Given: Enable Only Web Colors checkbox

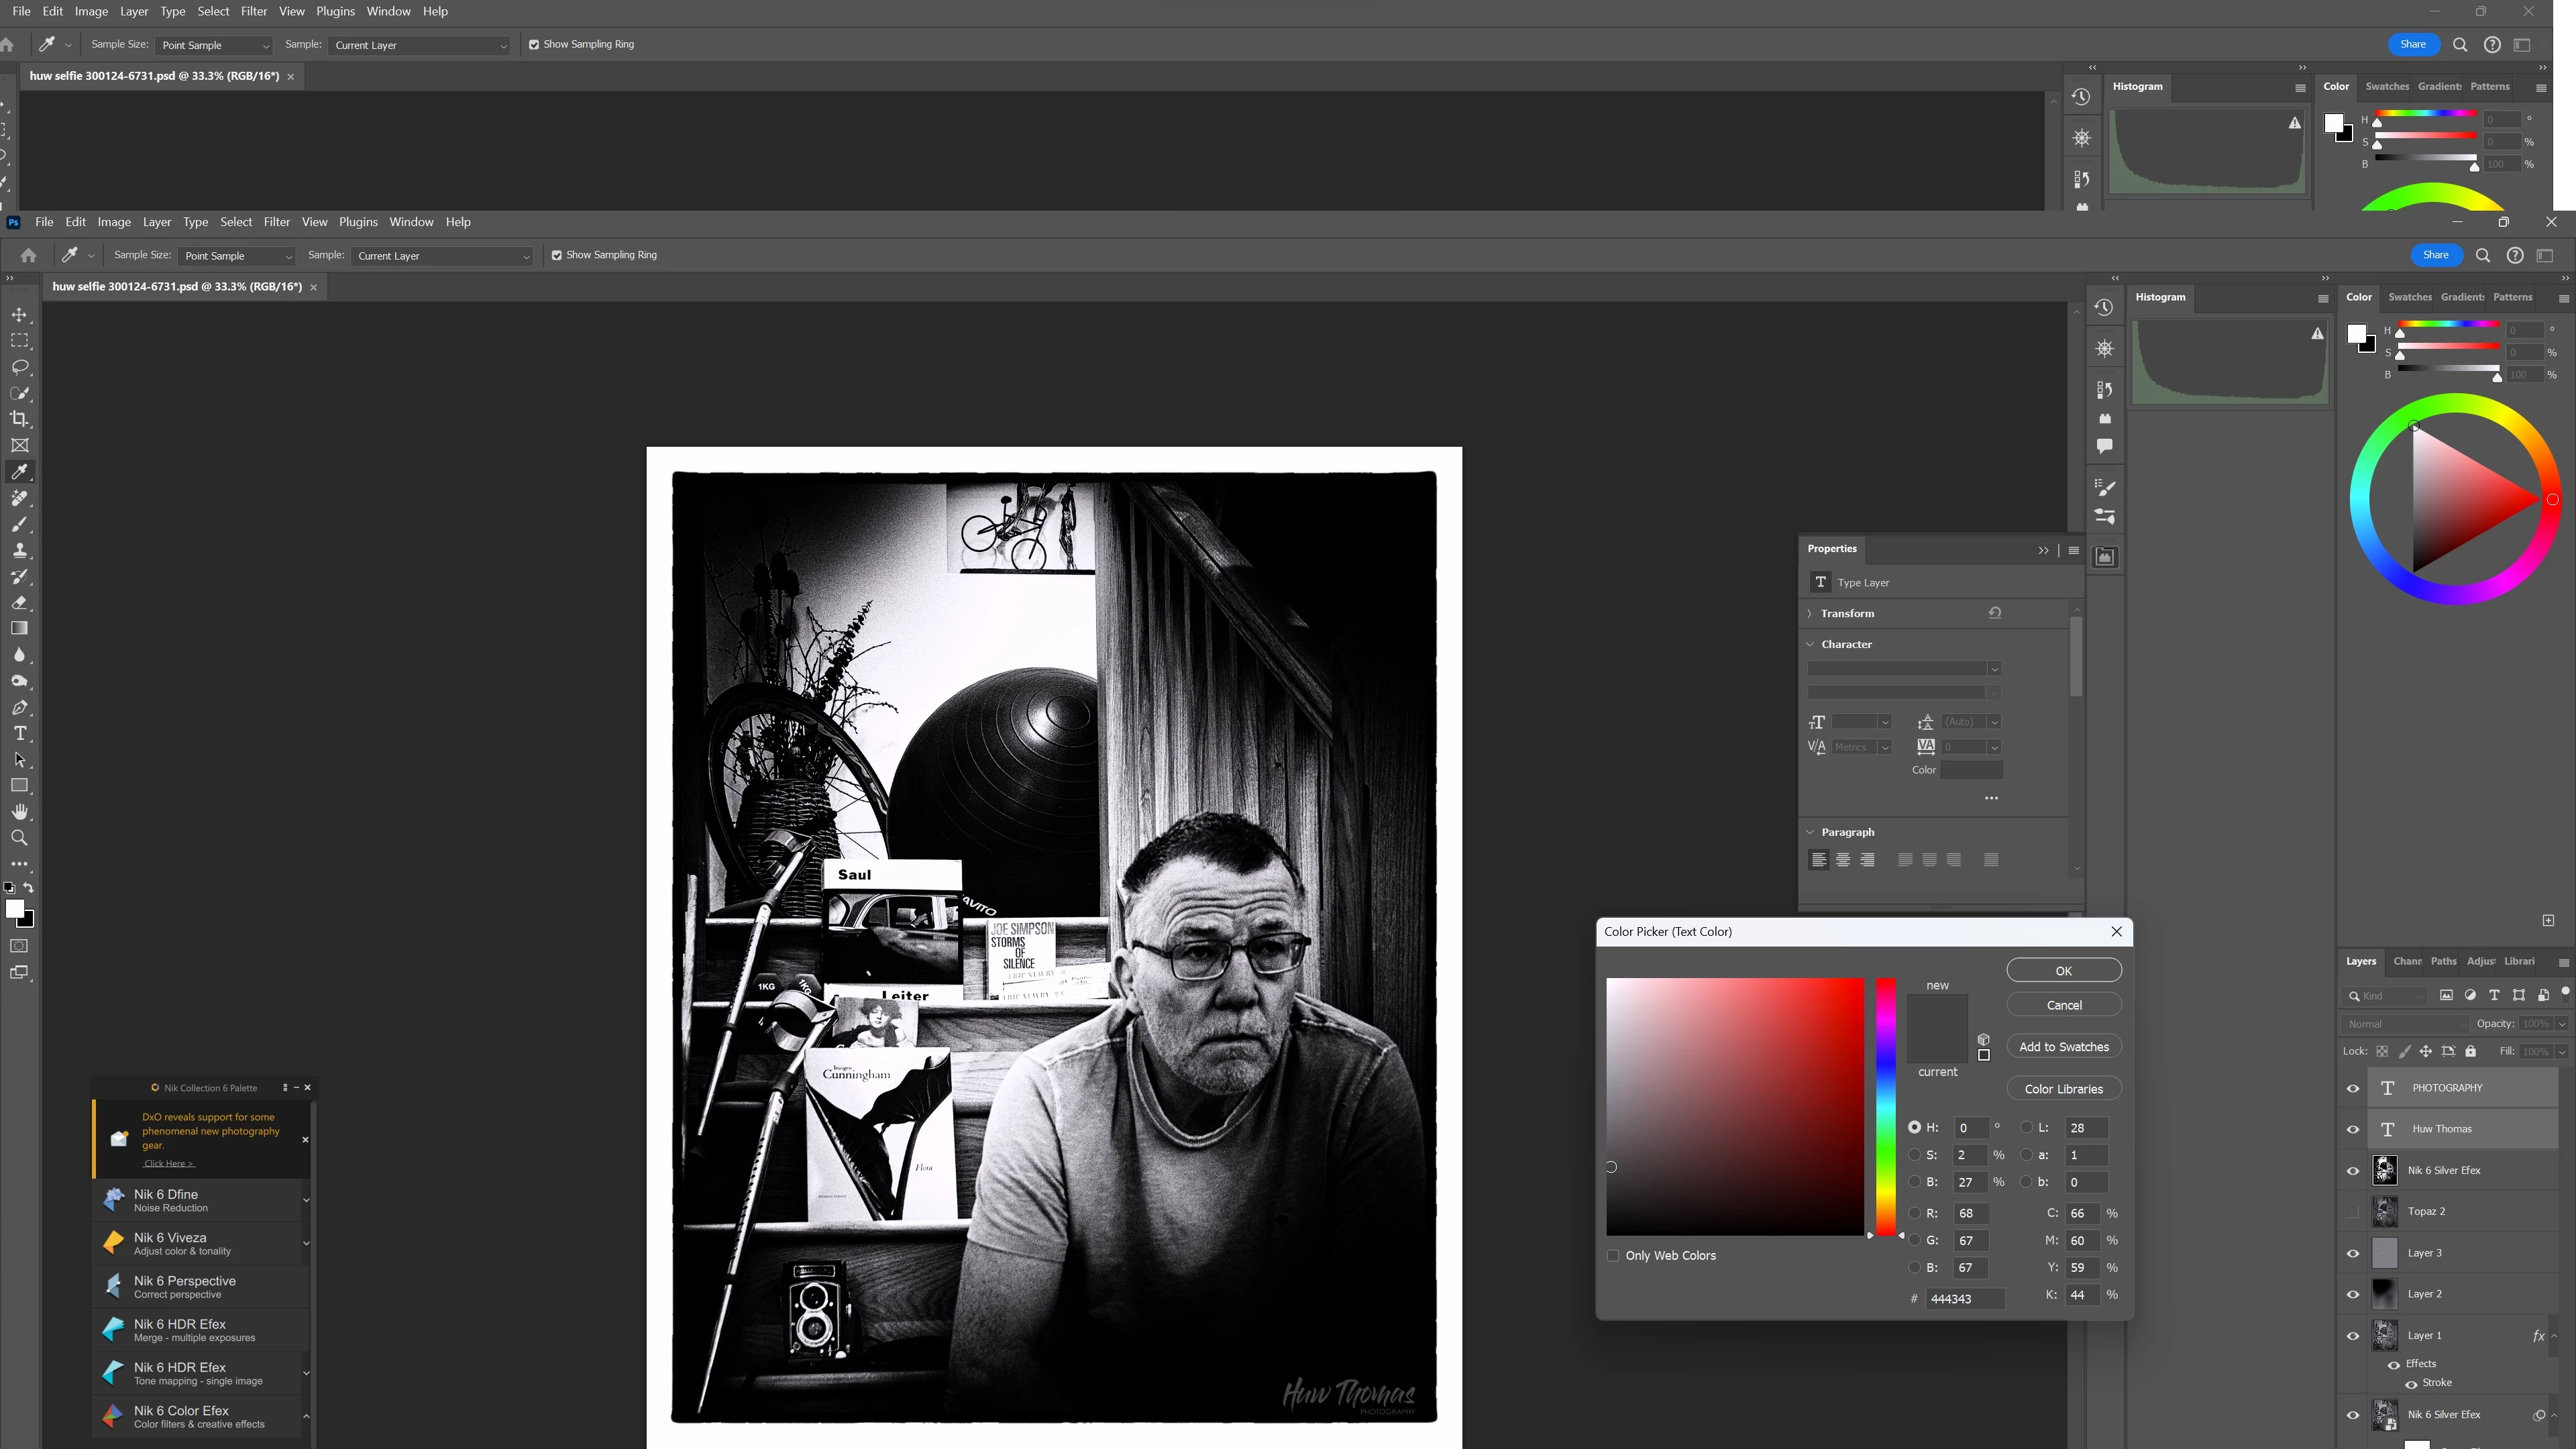Looking at the screenshot, I should [1613, 1255].
